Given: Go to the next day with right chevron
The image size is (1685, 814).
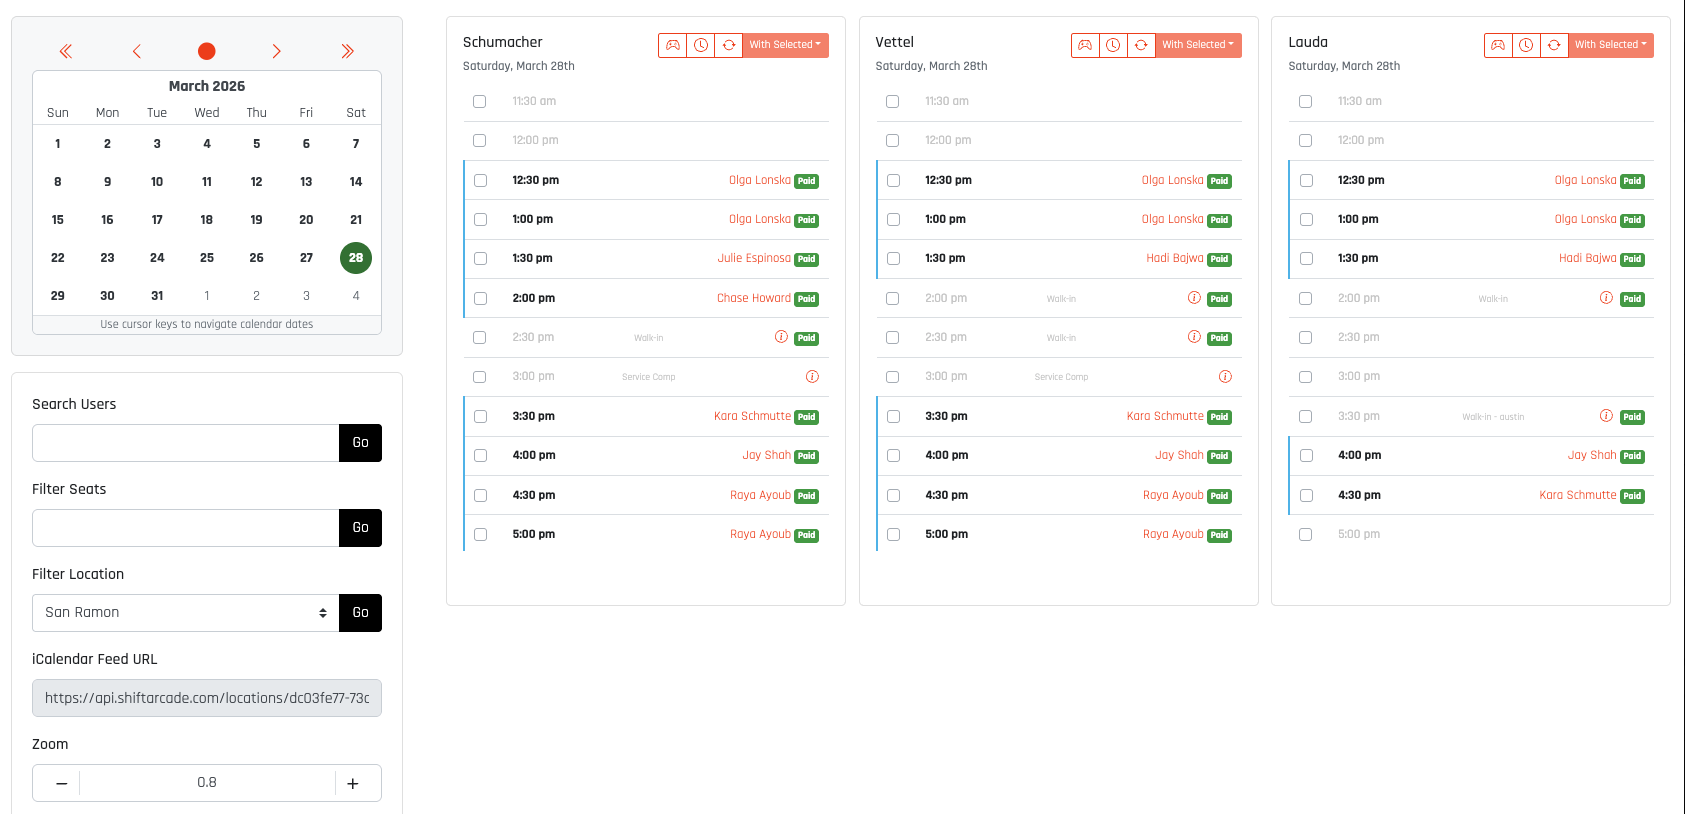Looking at the screenshot, I should 277,51.
